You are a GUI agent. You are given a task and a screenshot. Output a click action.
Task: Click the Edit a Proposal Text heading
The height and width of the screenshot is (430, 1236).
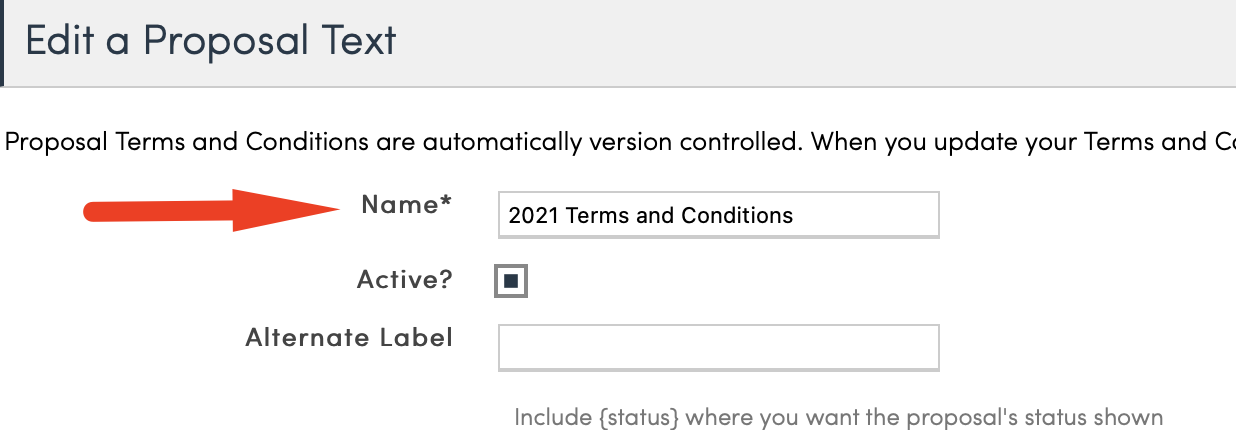pos(211,41)
